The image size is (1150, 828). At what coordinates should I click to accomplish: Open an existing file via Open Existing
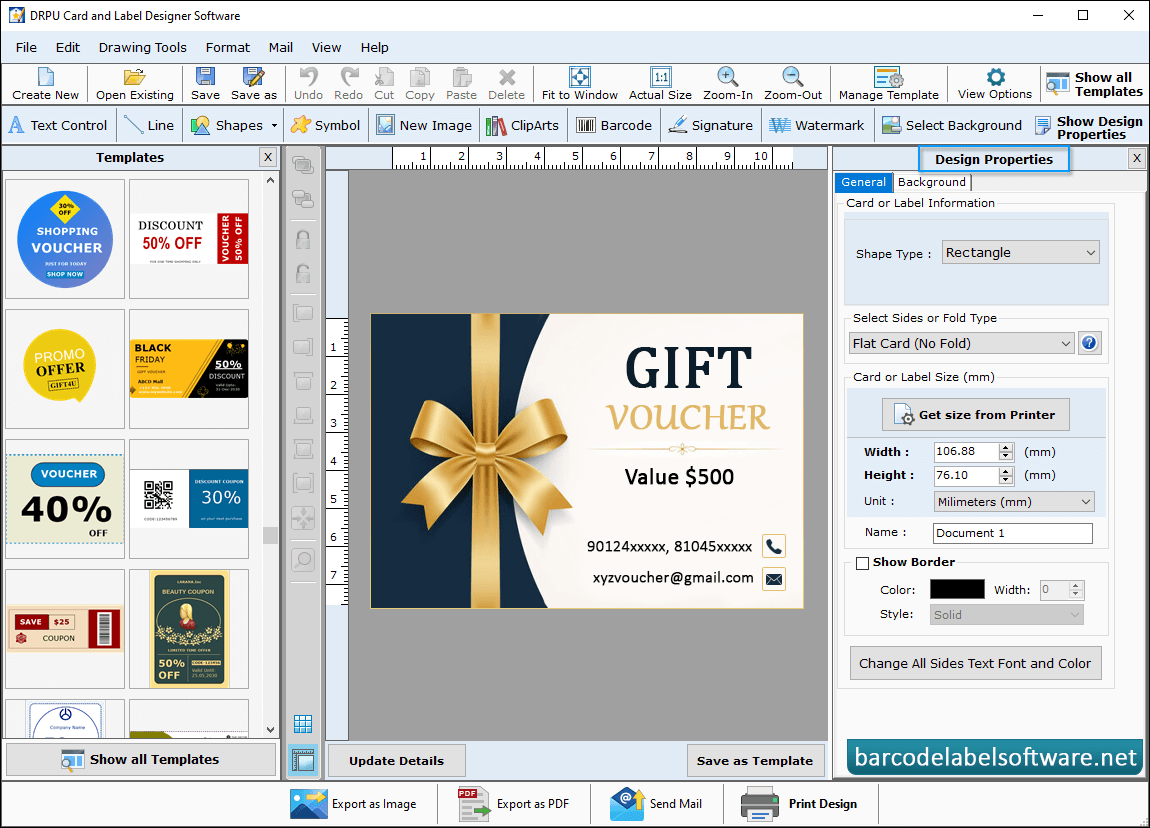click(135, 84)
